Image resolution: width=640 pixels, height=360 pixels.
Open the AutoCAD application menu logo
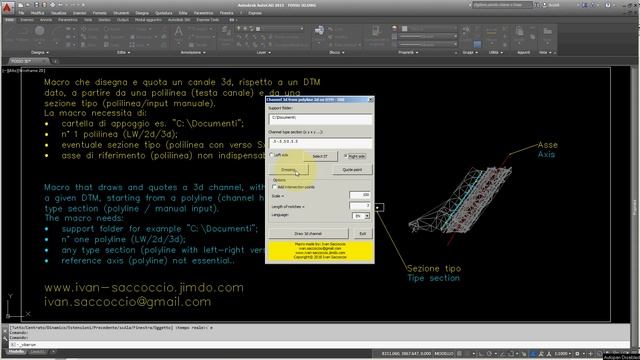point(7,7)
